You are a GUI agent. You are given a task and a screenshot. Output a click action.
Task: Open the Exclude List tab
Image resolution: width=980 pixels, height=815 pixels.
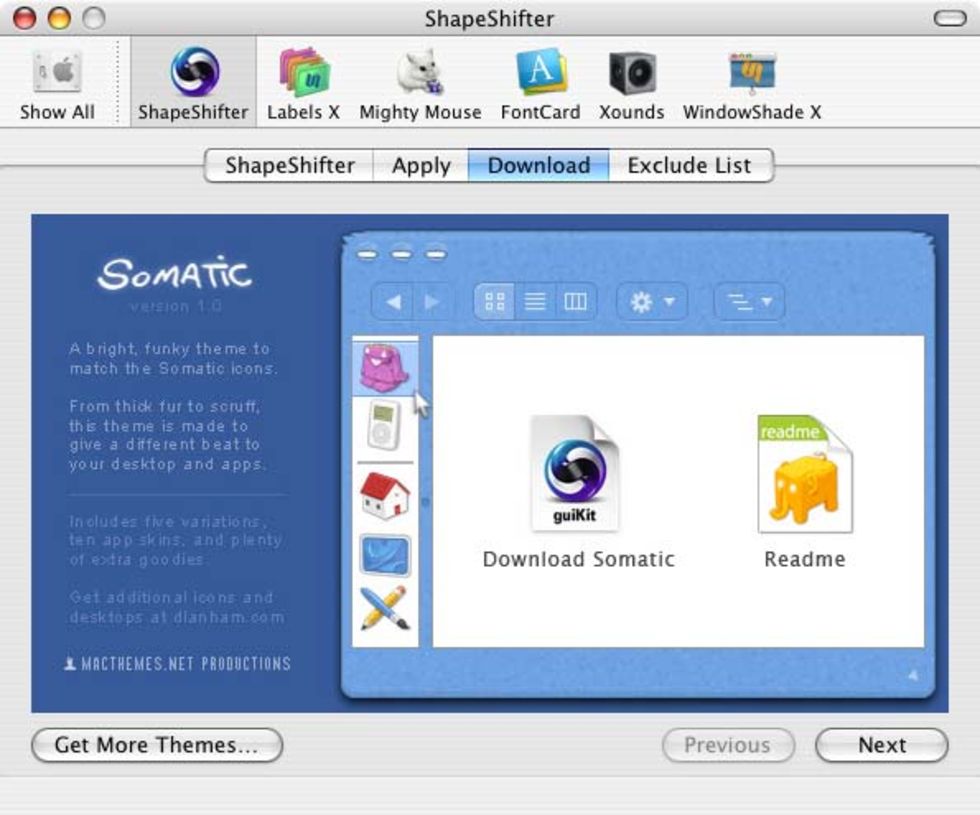point(689,166)
